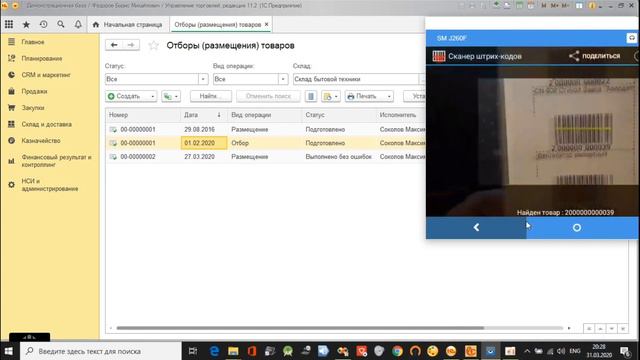Expand the Вид операции dropdown
Viewport: 640px width, 360px height.
[x=283, y=79]
